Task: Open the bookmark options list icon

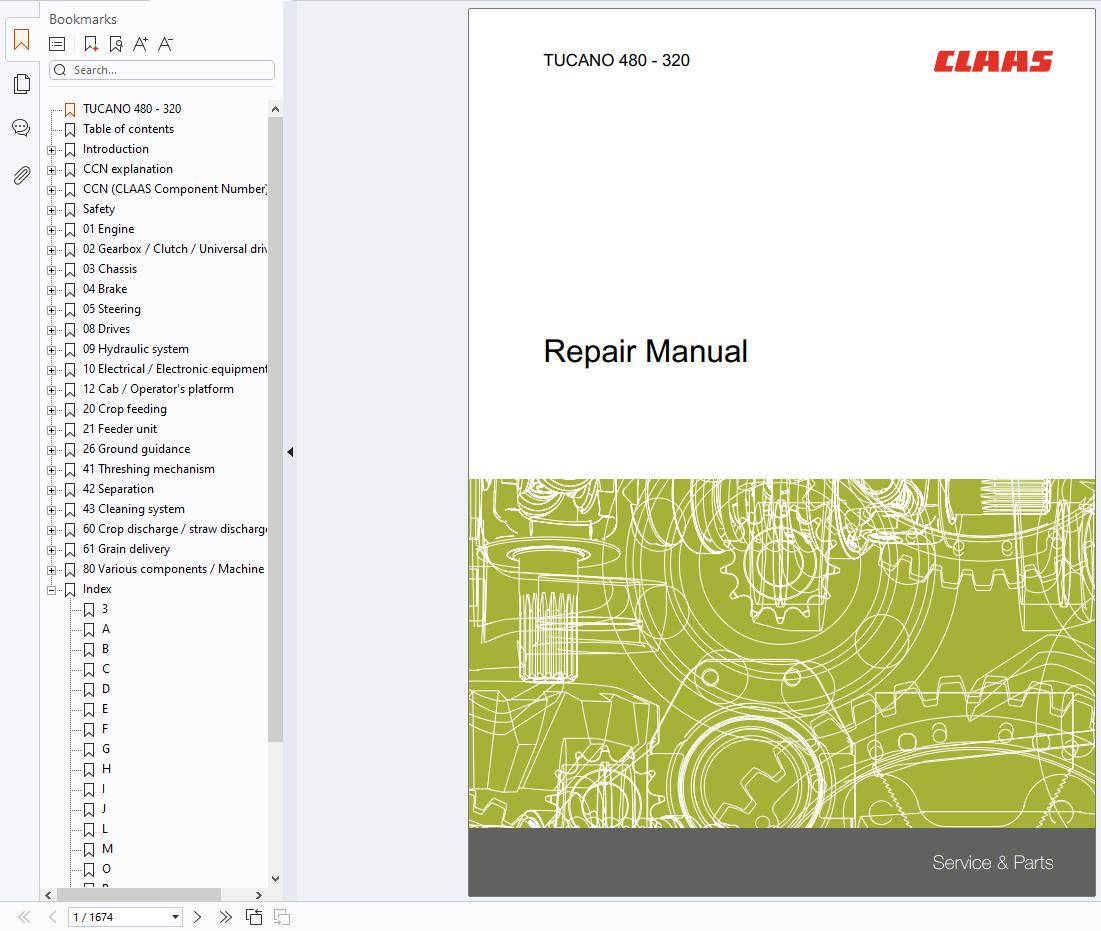Action: pyautogui.click(x=57, y=44)
